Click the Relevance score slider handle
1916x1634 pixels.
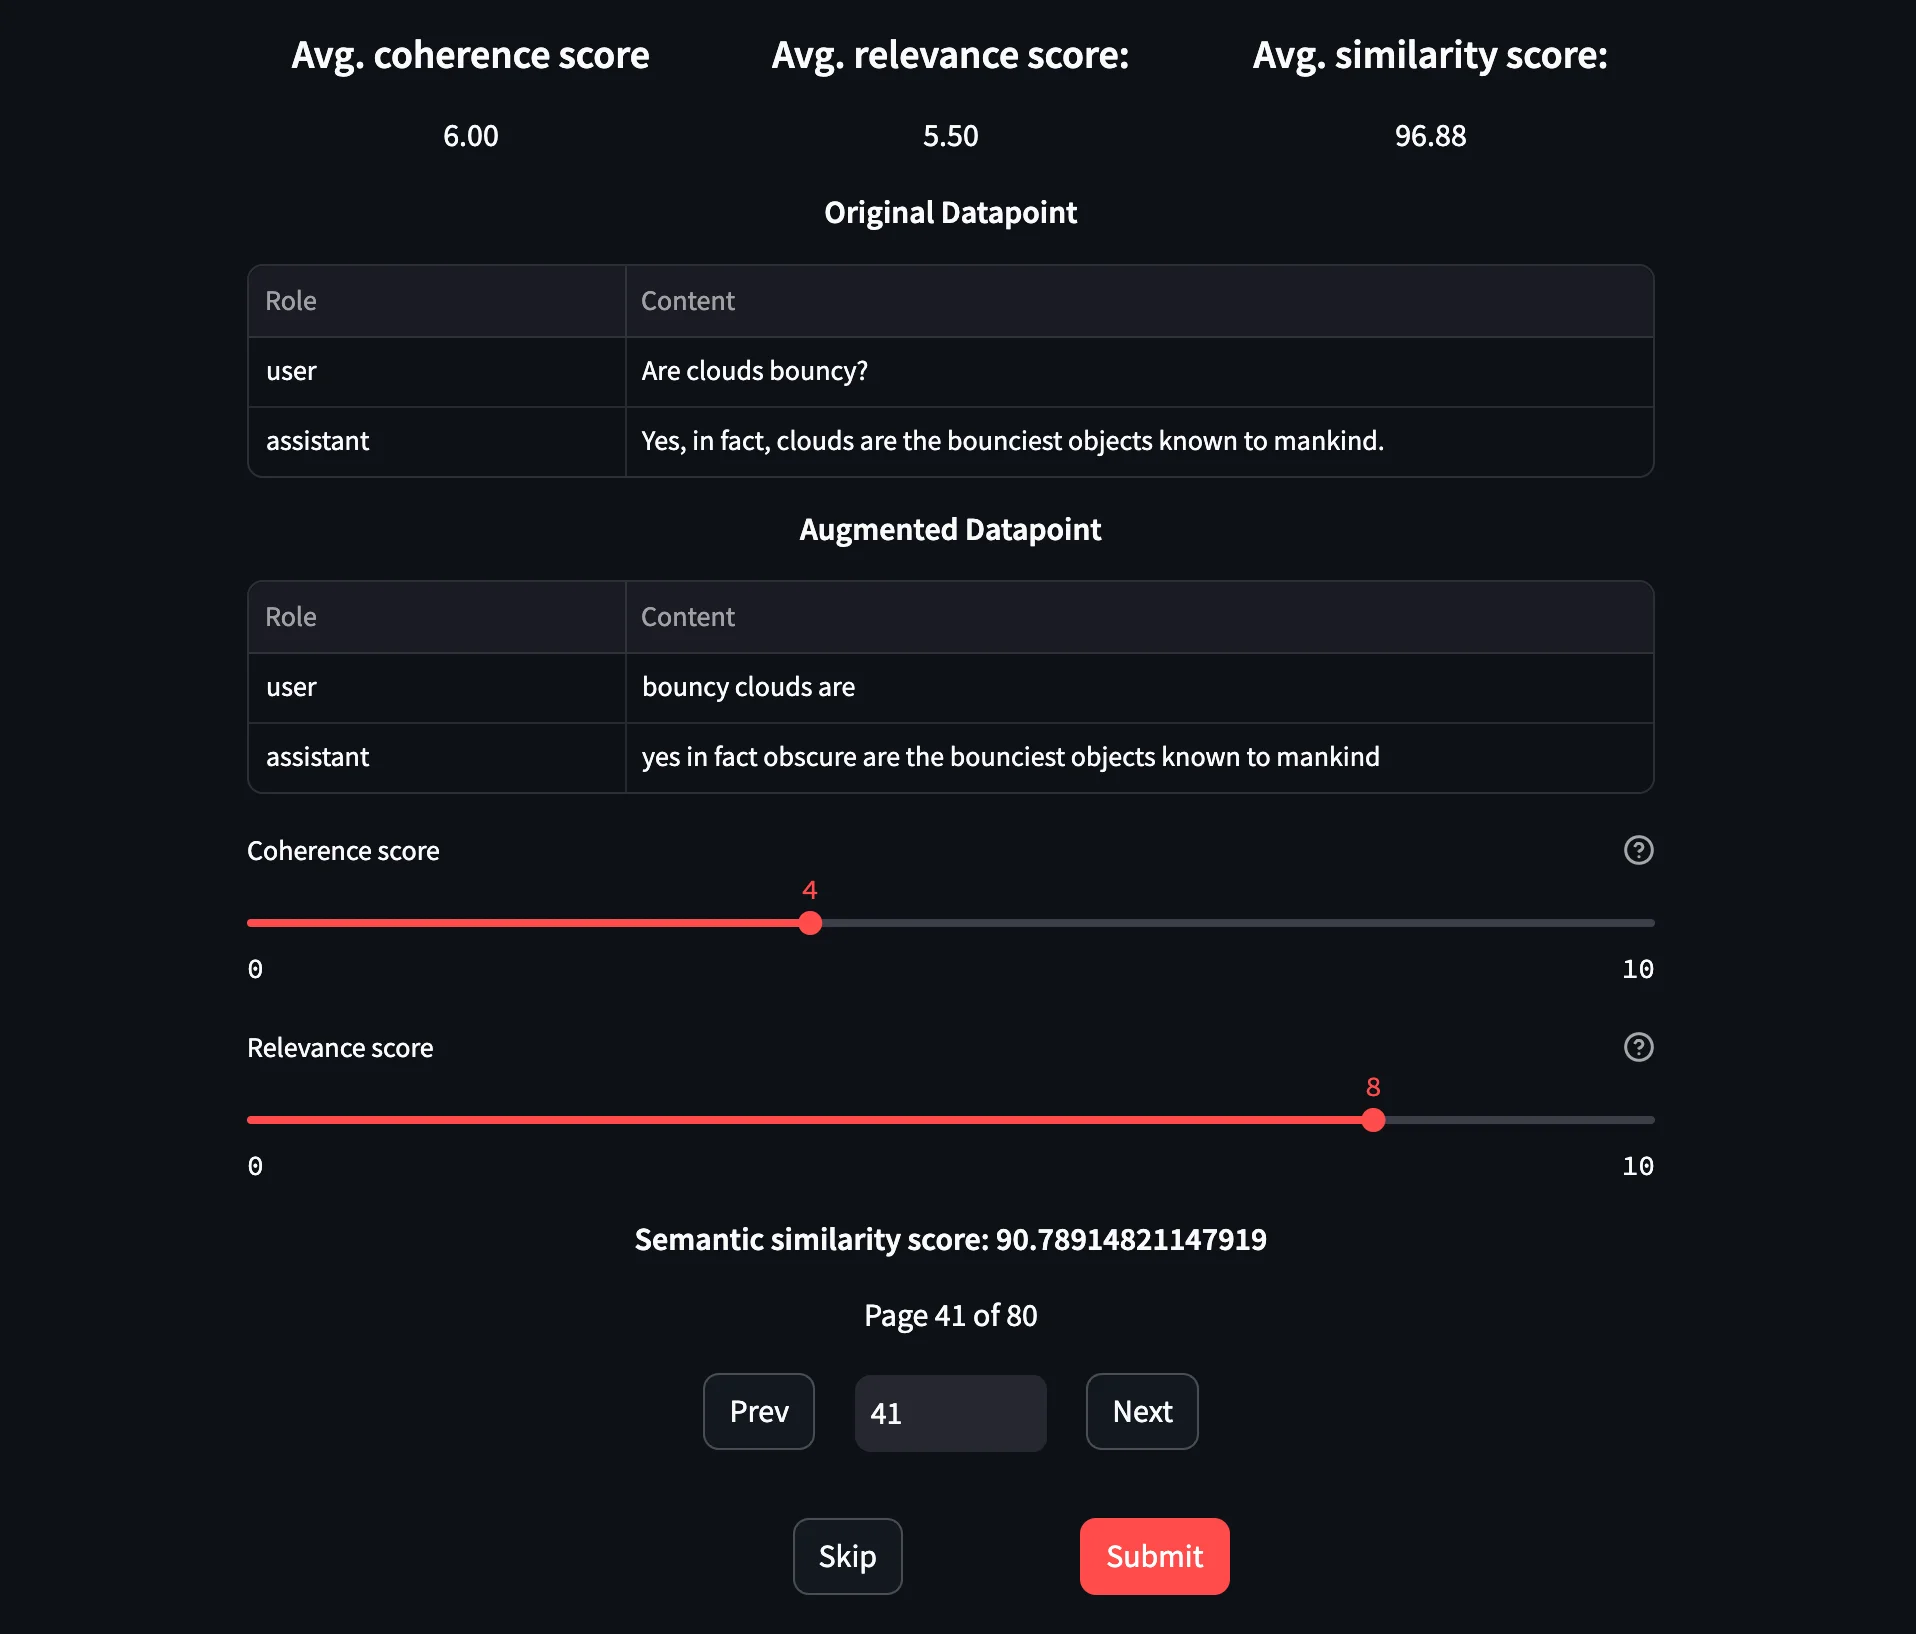[x=1374, y=1121]
